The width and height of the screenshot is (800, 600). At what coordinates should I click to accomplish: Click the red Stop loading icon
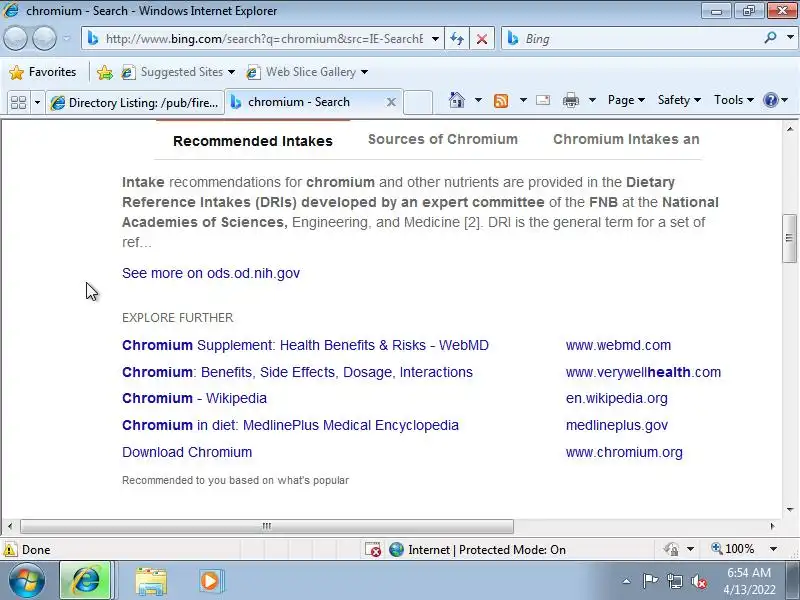(482, 39)
